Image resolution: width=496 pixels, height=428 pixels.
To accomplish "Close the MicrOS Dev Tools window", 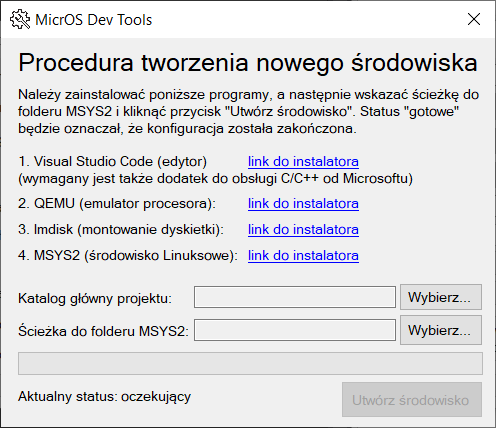I will tap(474, 19).
